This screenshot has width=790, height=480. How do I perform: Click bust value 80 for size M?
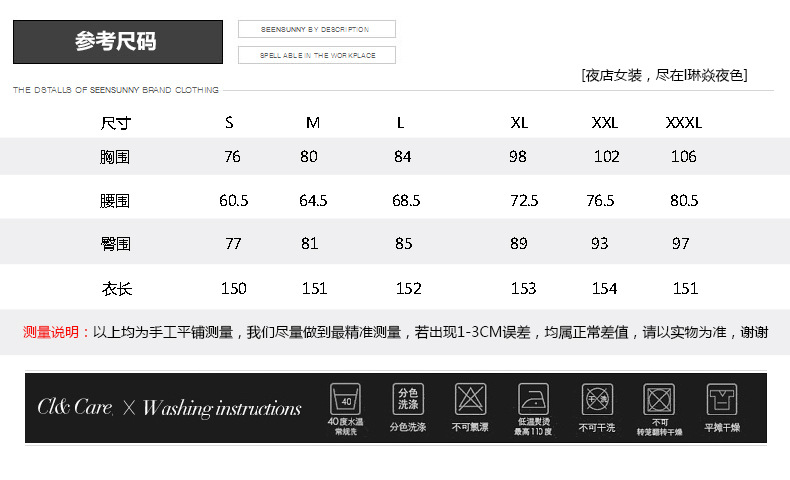pyautogui.click(x=309, y=157)
